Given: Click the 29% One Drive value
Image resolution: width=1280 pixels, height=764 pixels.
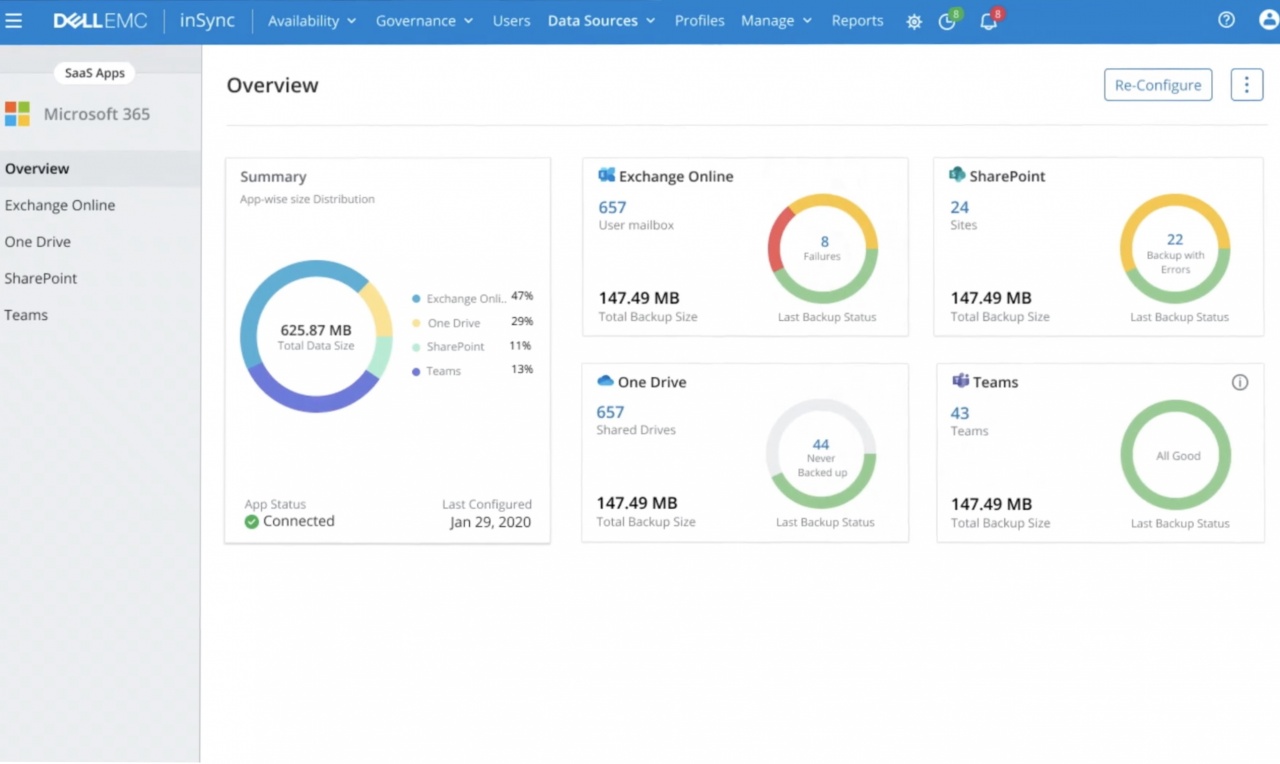Looking at the screenshot, I should pyautogui.click(x=522, y=321).
